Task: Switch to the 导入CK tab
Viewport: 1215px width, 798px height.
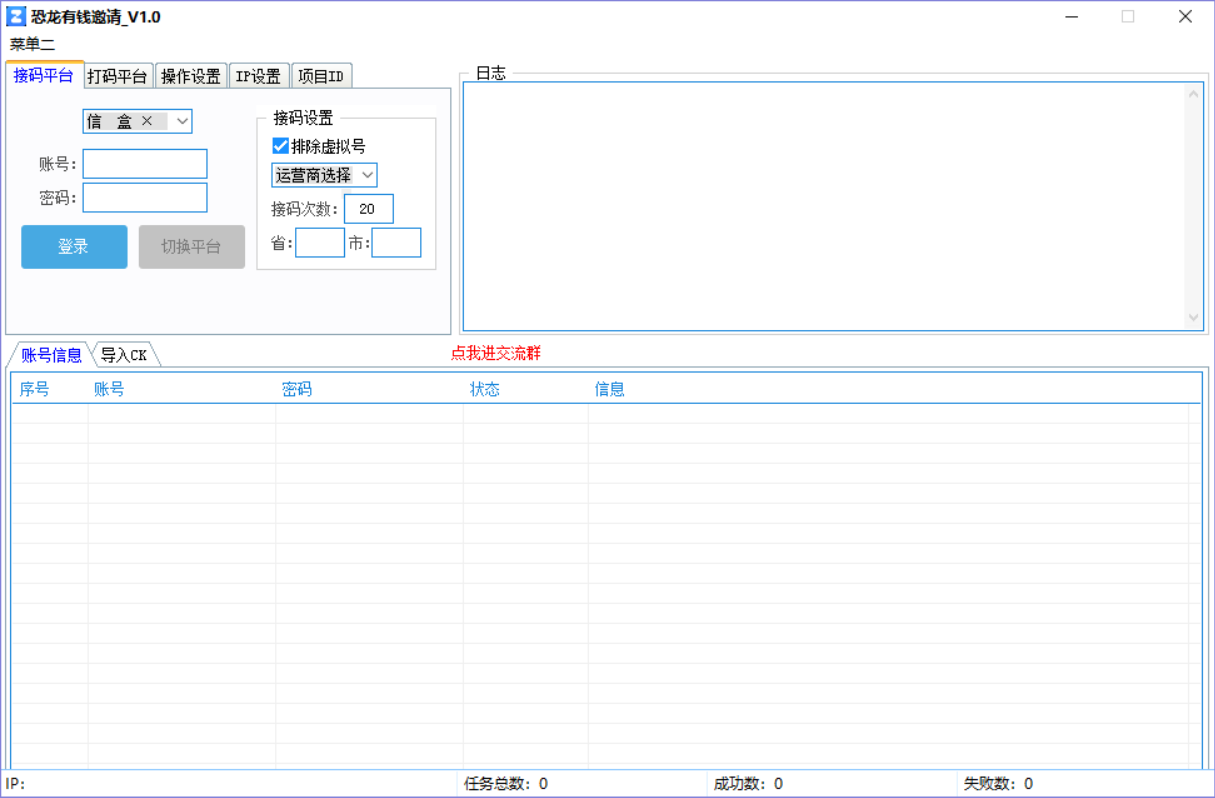Action: coord(124,355)
